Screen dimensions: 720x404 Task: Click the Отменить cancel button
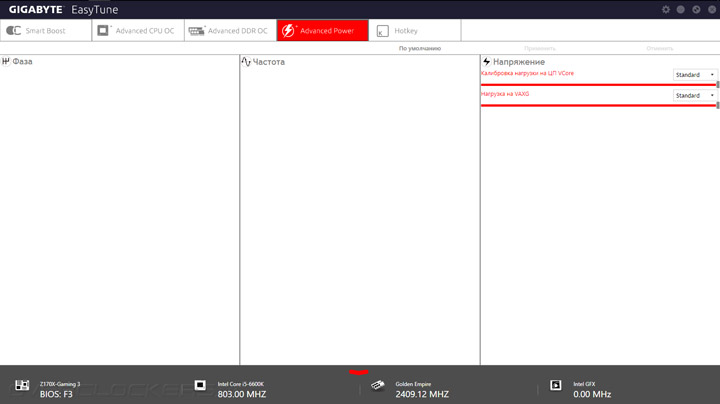pyautogui.click(x=660, y=48)
